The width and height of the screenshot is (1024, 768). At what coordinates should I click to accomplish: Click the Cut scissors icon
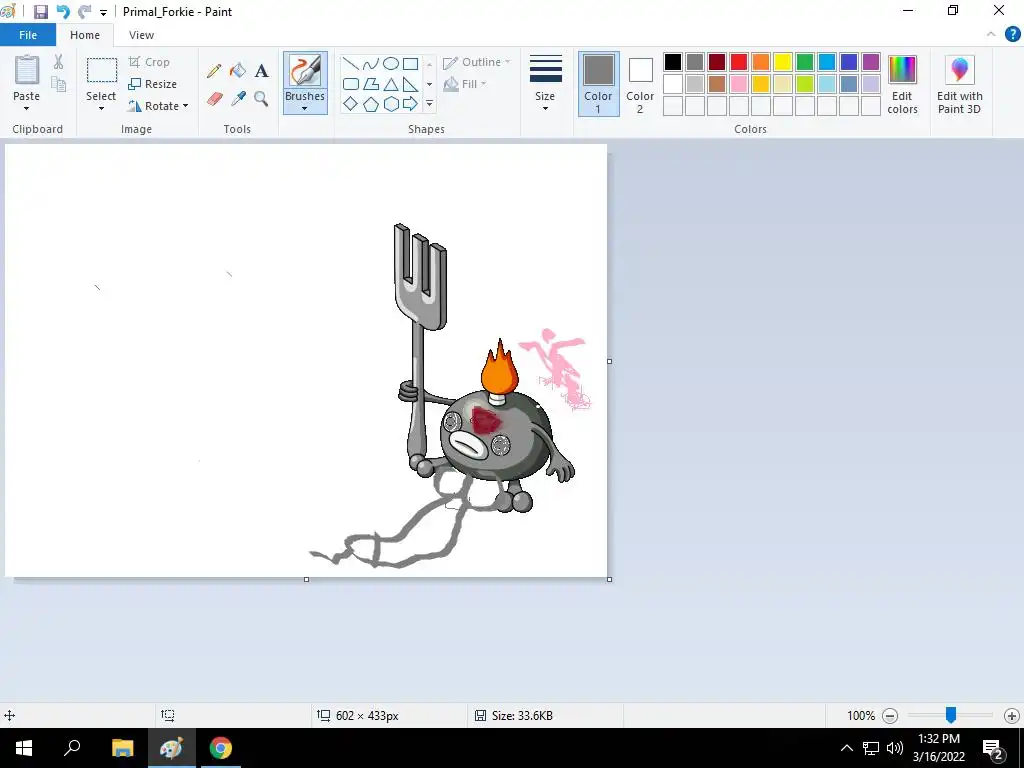click(x=59, y=62)
